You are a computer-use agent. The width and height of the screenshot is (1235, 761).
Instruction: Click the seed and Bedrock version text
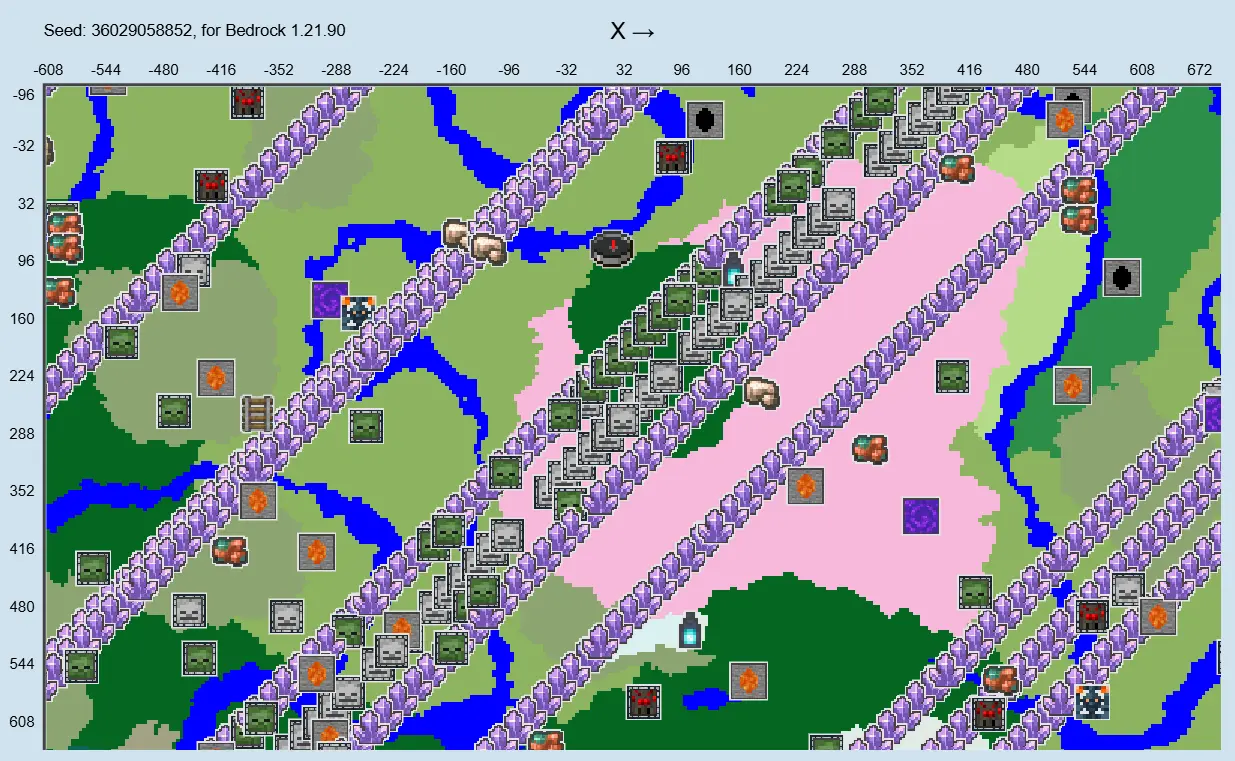pyautogui.click(x=195, y=31)
